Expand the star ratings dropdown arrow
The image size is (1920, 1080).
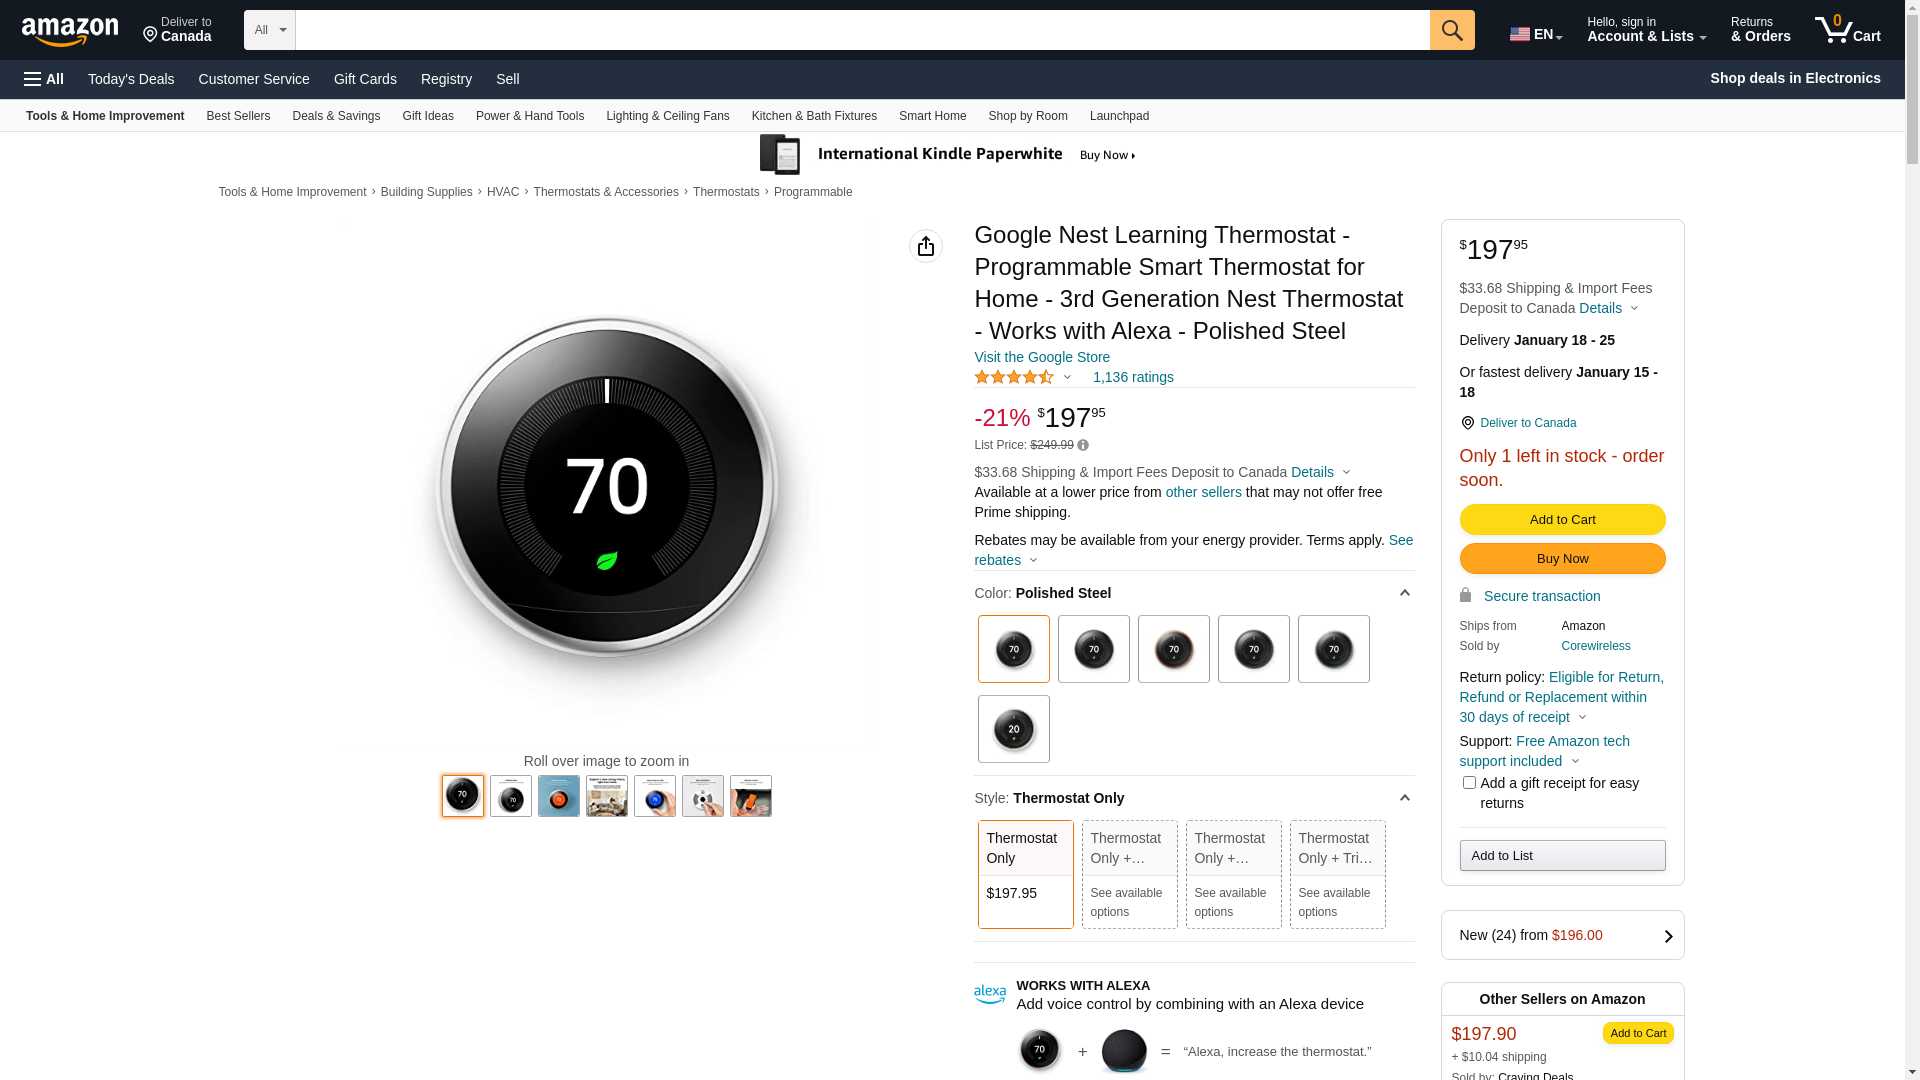pos(1067,378)
